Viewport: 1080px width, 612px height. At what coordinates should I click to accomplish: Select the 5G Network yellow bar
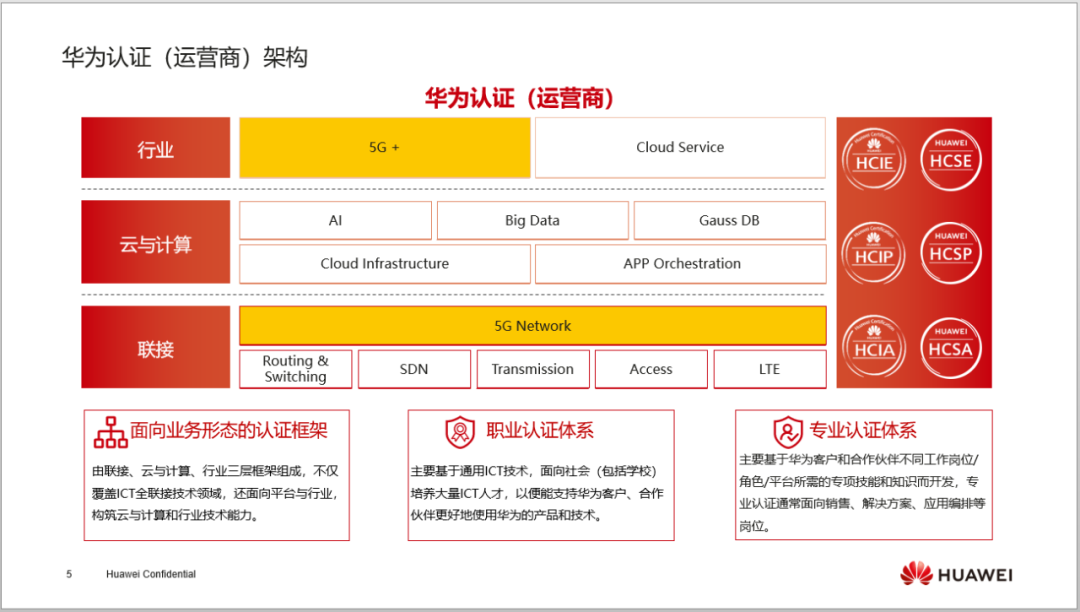[532, 326]
